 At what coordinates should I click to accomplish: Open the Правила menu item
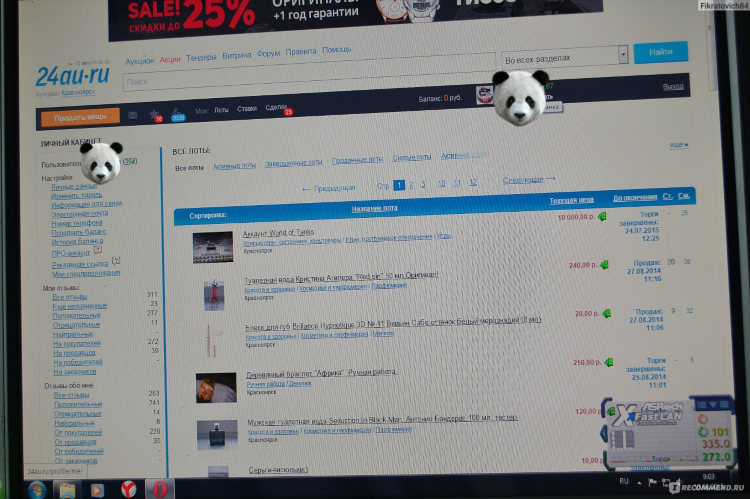300,52
